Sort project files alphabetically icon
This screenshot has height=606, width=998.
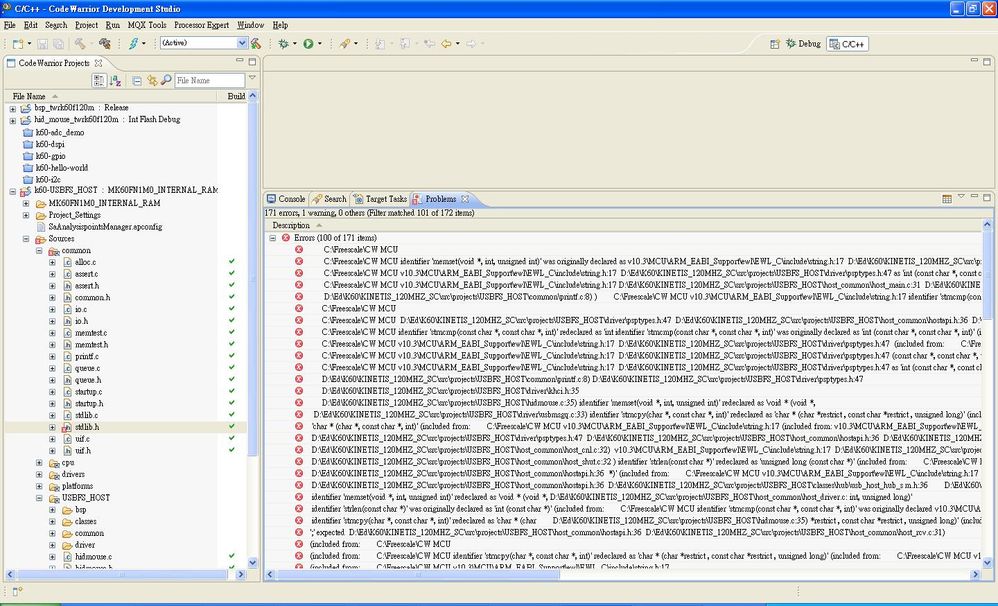coord(115,80)
